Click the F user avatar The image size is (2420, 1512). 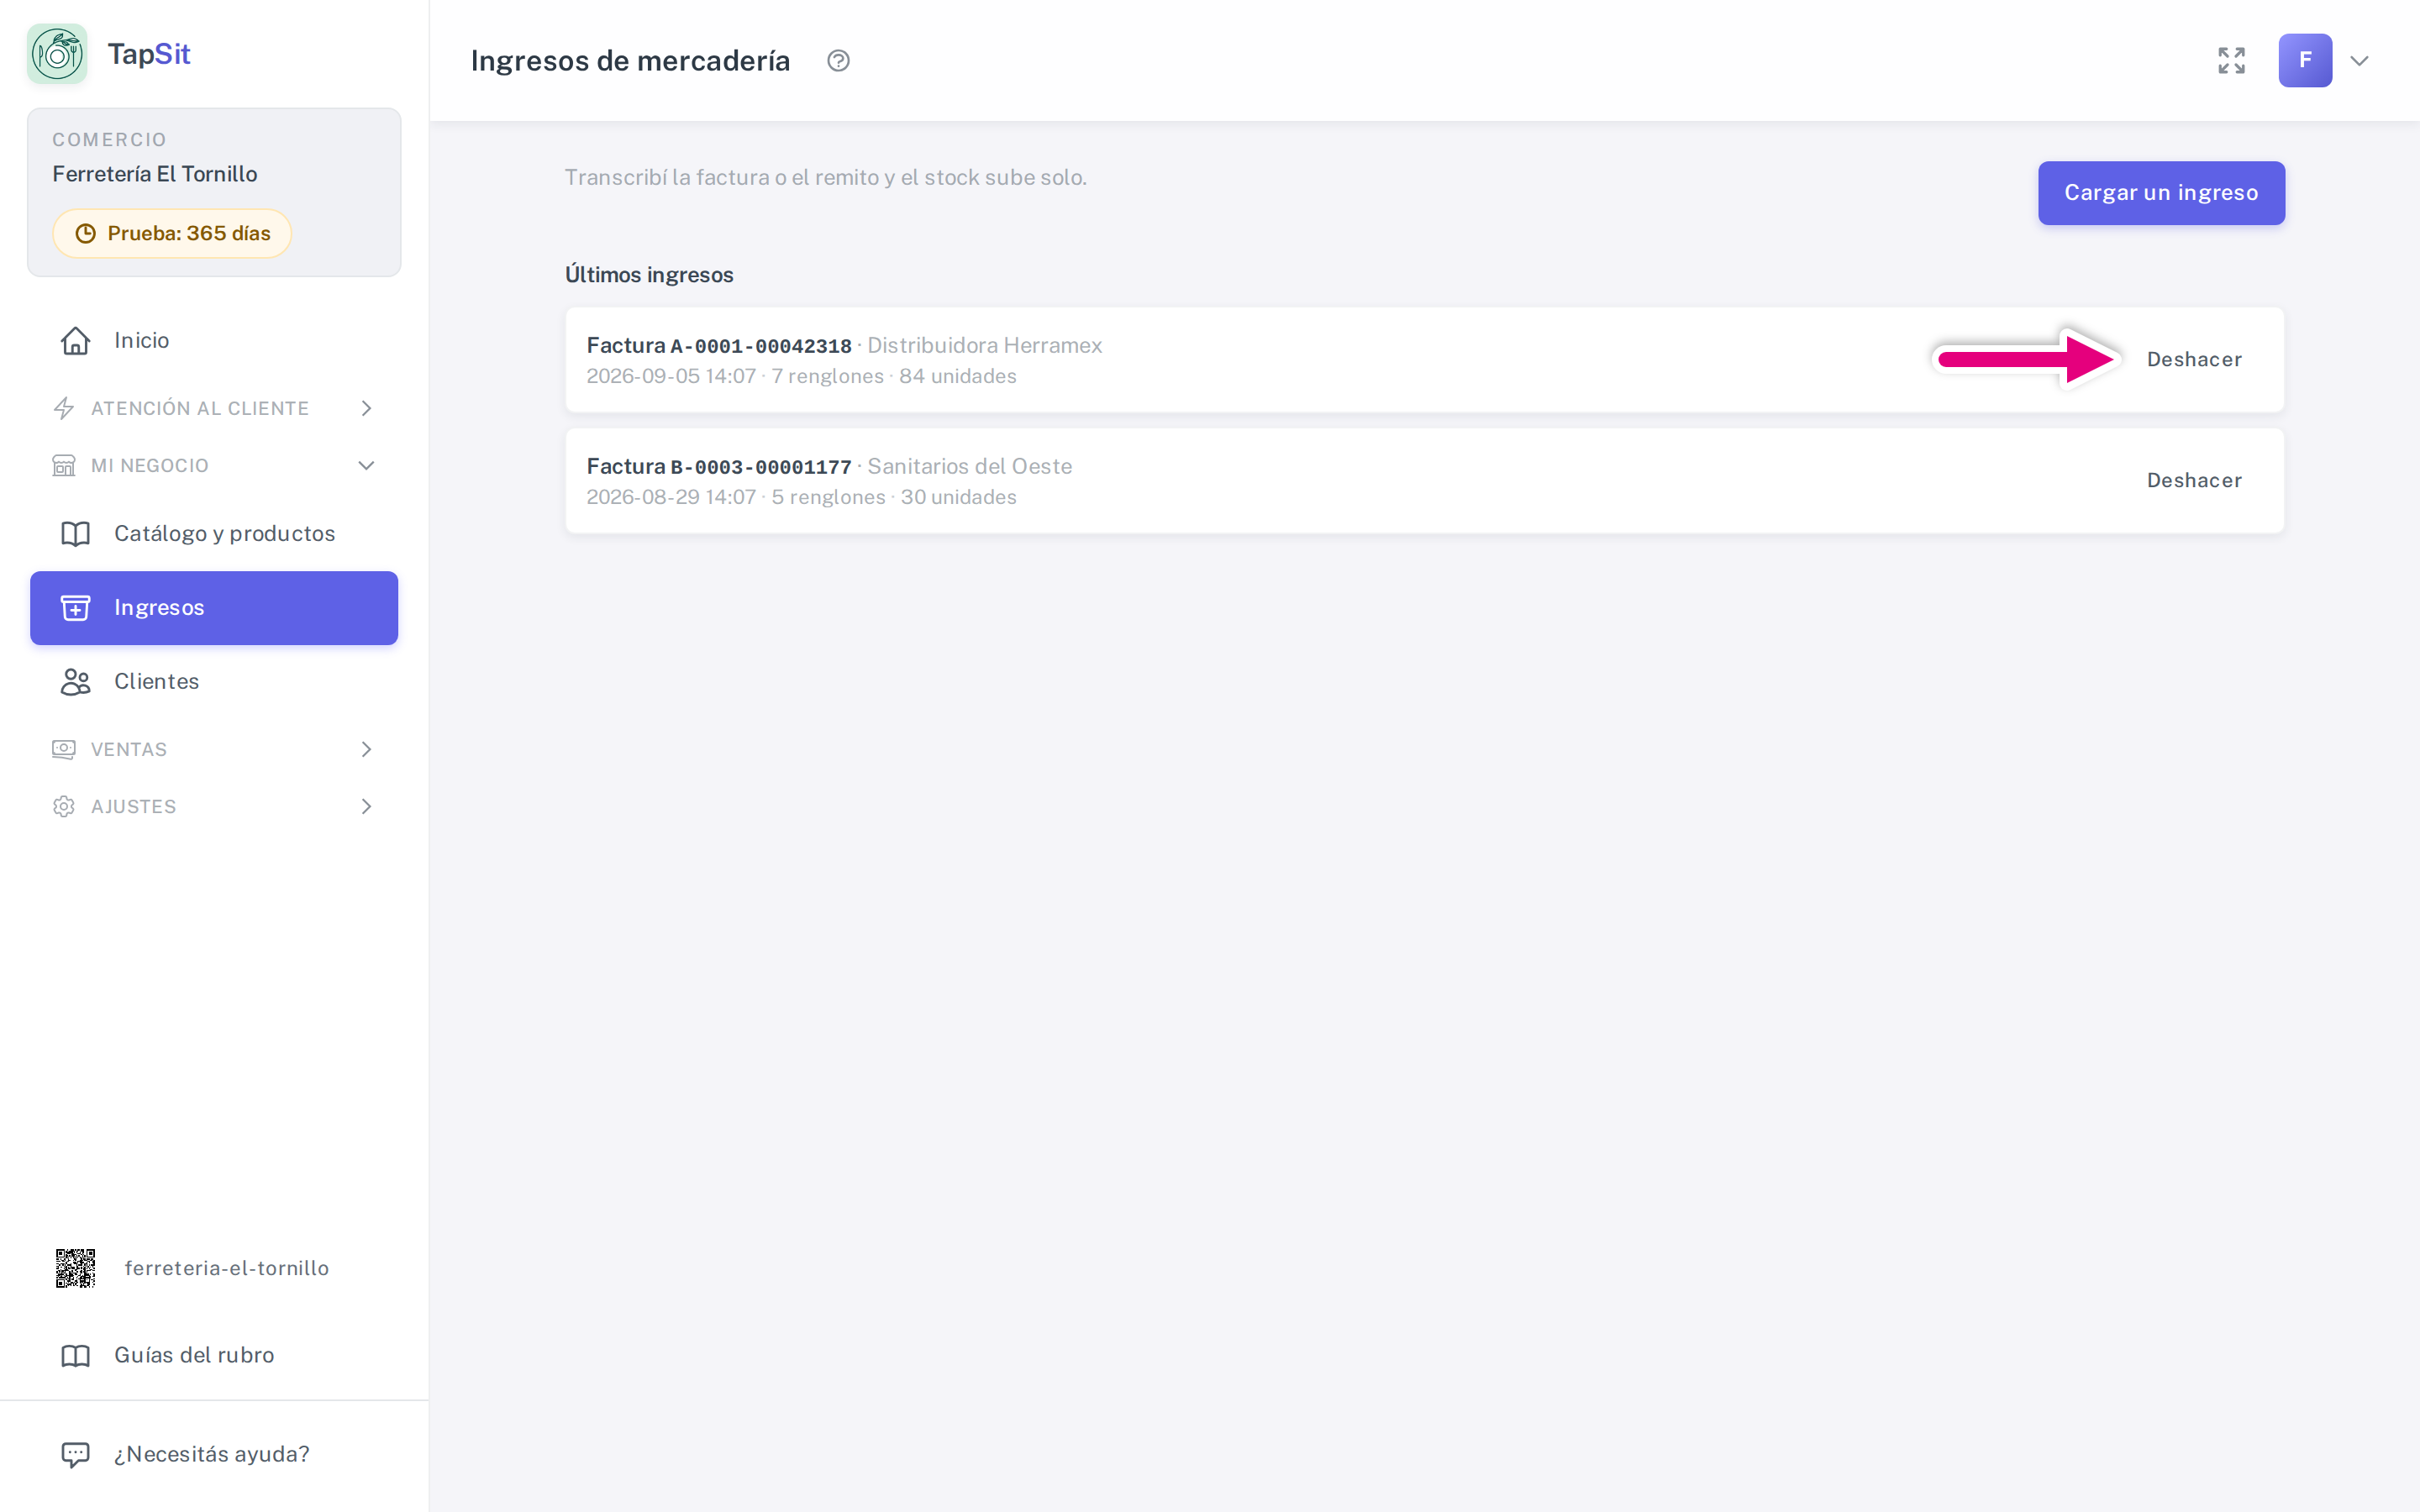pyautogui.click(x=2305, y=61)
